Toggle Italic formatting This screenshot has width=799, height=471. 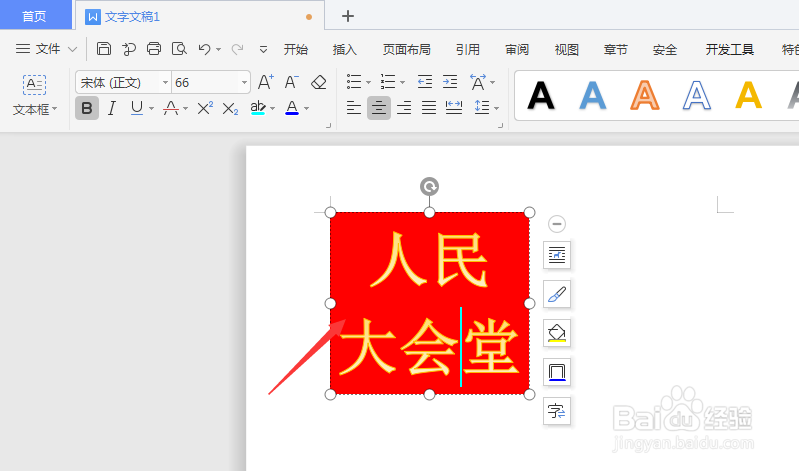(x=112, y=108)
